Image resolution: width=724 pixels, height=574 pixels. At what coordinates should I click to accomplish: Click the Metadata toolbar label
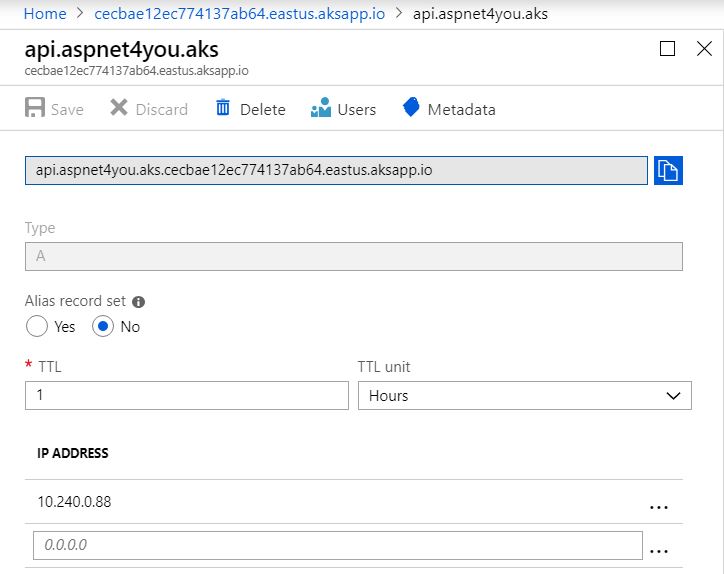tap(461, 109)
